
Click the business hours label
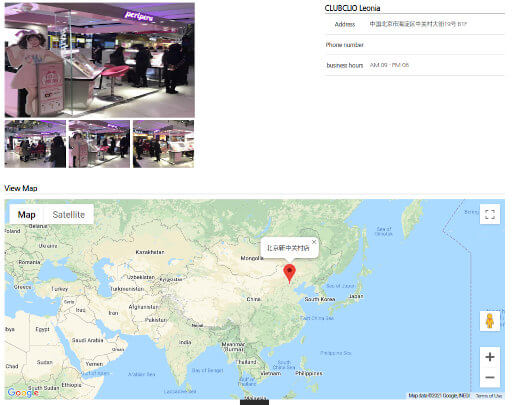(345, 65)
